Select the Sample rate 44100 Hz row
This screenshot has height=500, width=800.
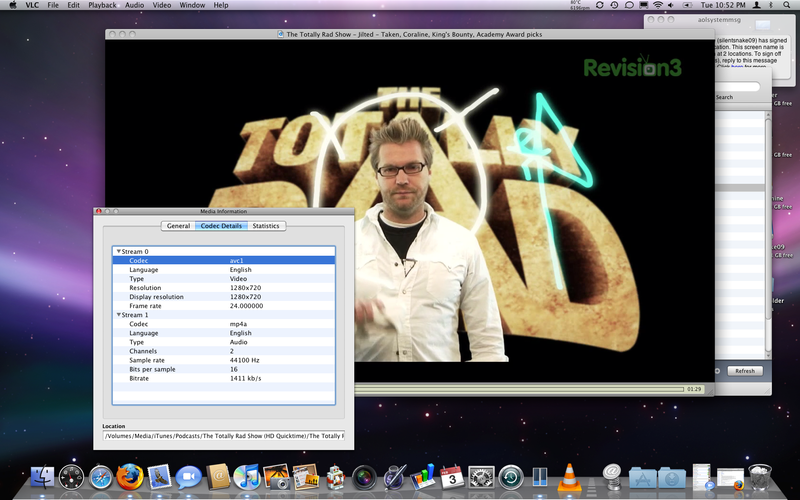[223, 360]
